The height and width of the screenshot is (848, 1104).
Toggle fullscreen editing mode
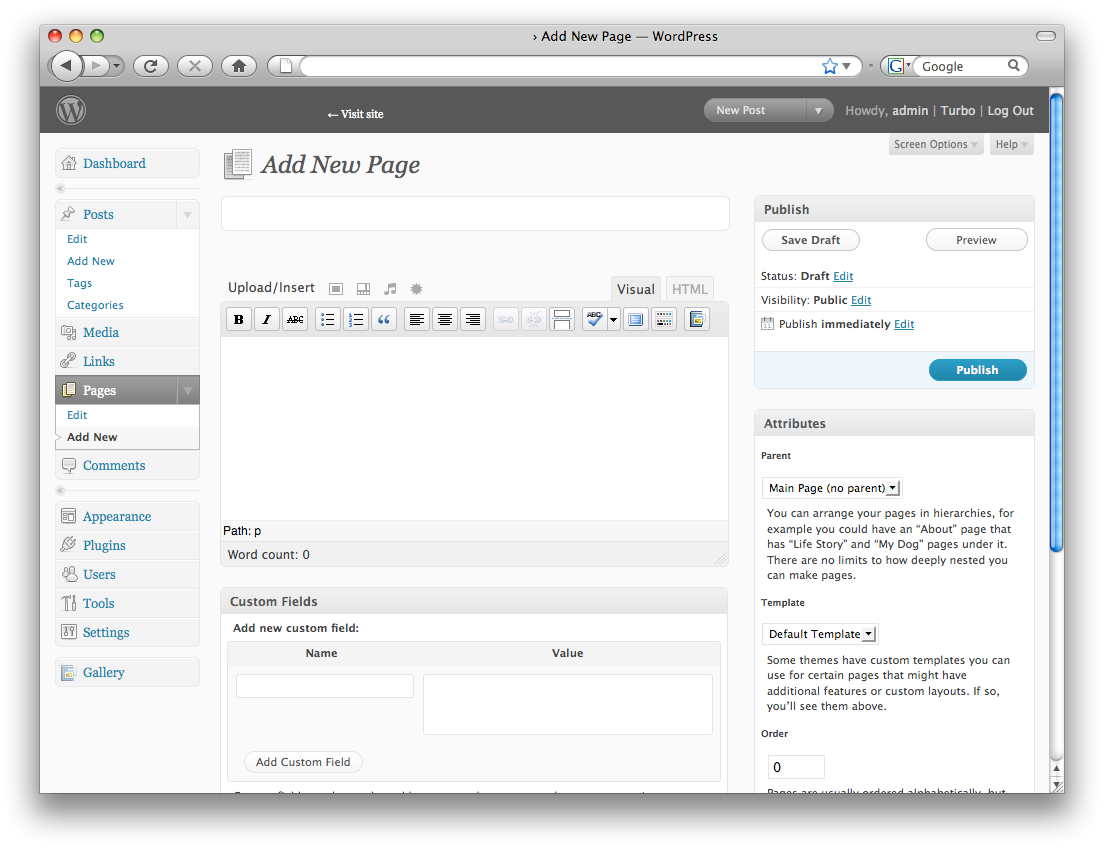636,320
